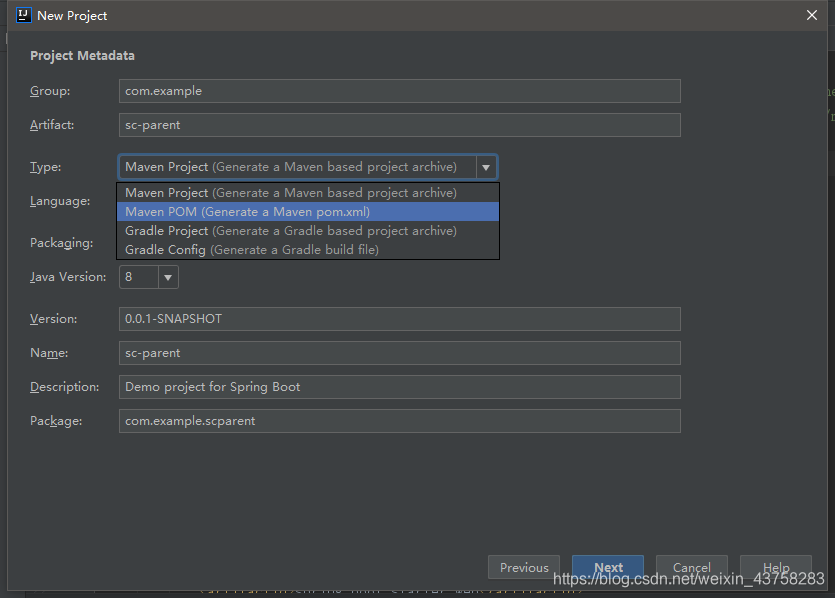The image size is (835, 598).
Task: Click the Help button
Action: coord(776,568)
